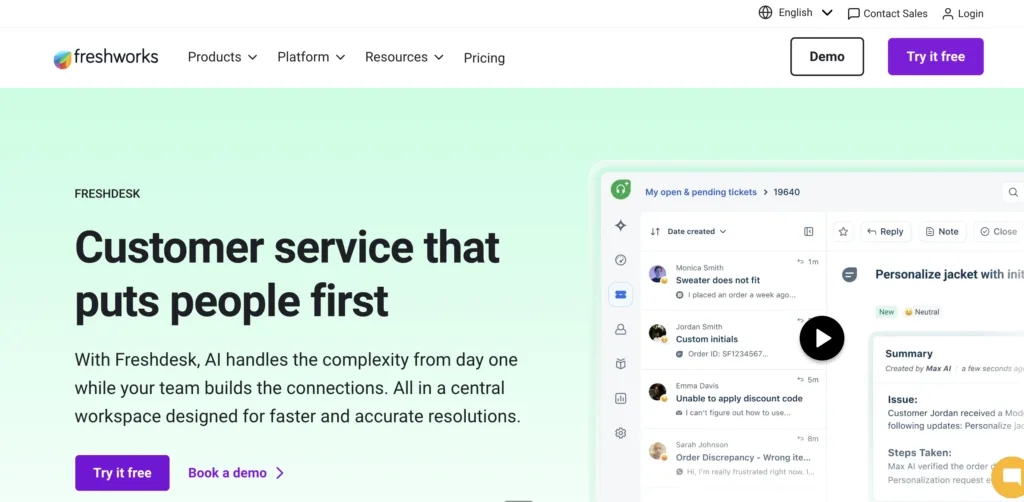Click Contact Sales link

887,14
